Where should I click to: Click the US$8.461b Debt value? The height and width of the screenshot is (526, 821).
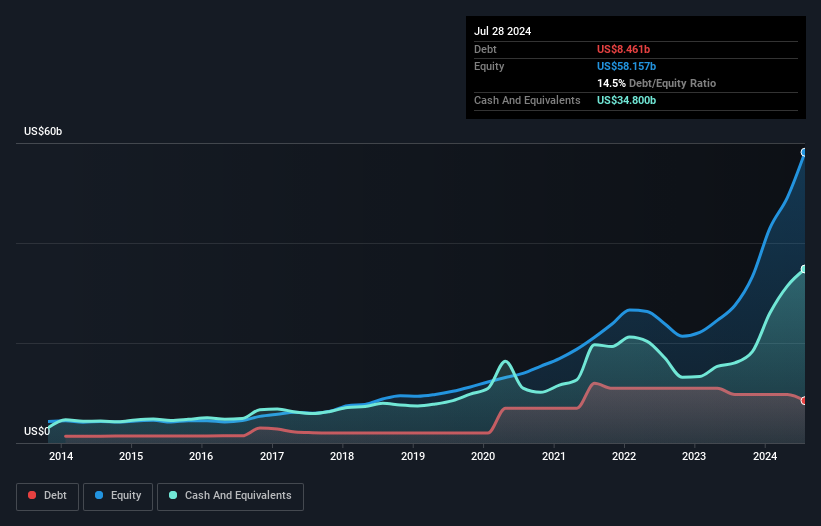pos(624,49)
